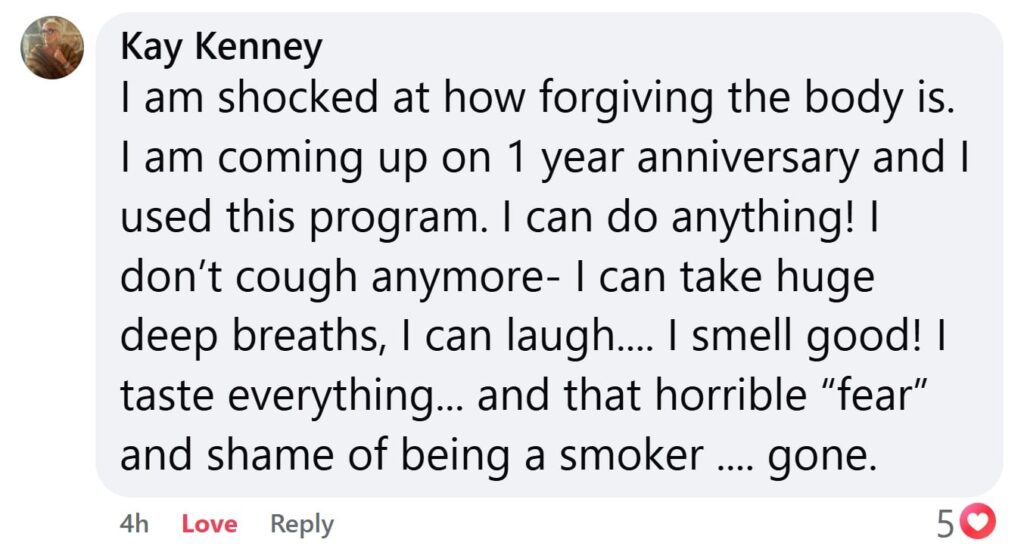Click the red heart reaction icon

point(984,522)
